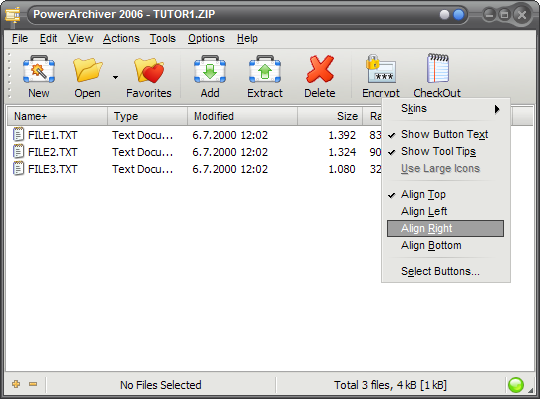The image size is (540, 399).
Task: Open Select Buttons... dialog
Action: coord(446,271)
